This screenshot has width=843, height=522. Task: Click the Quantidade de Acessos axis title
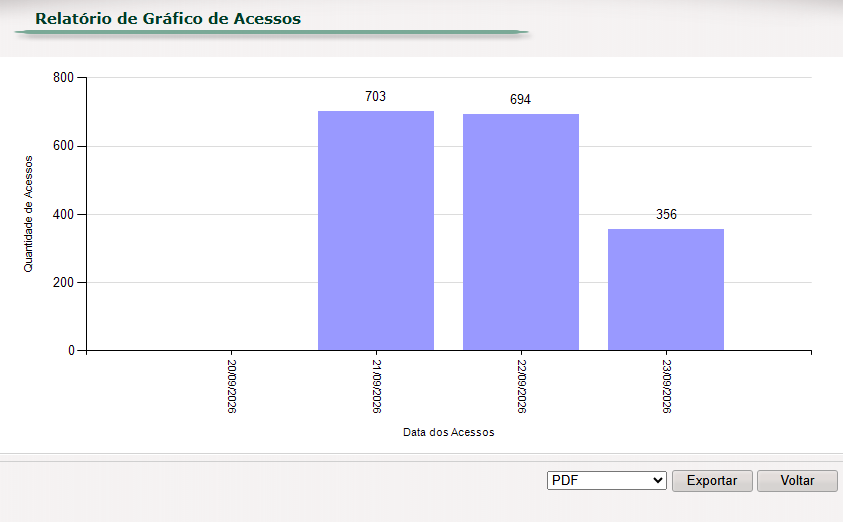[x=28, y=214]
